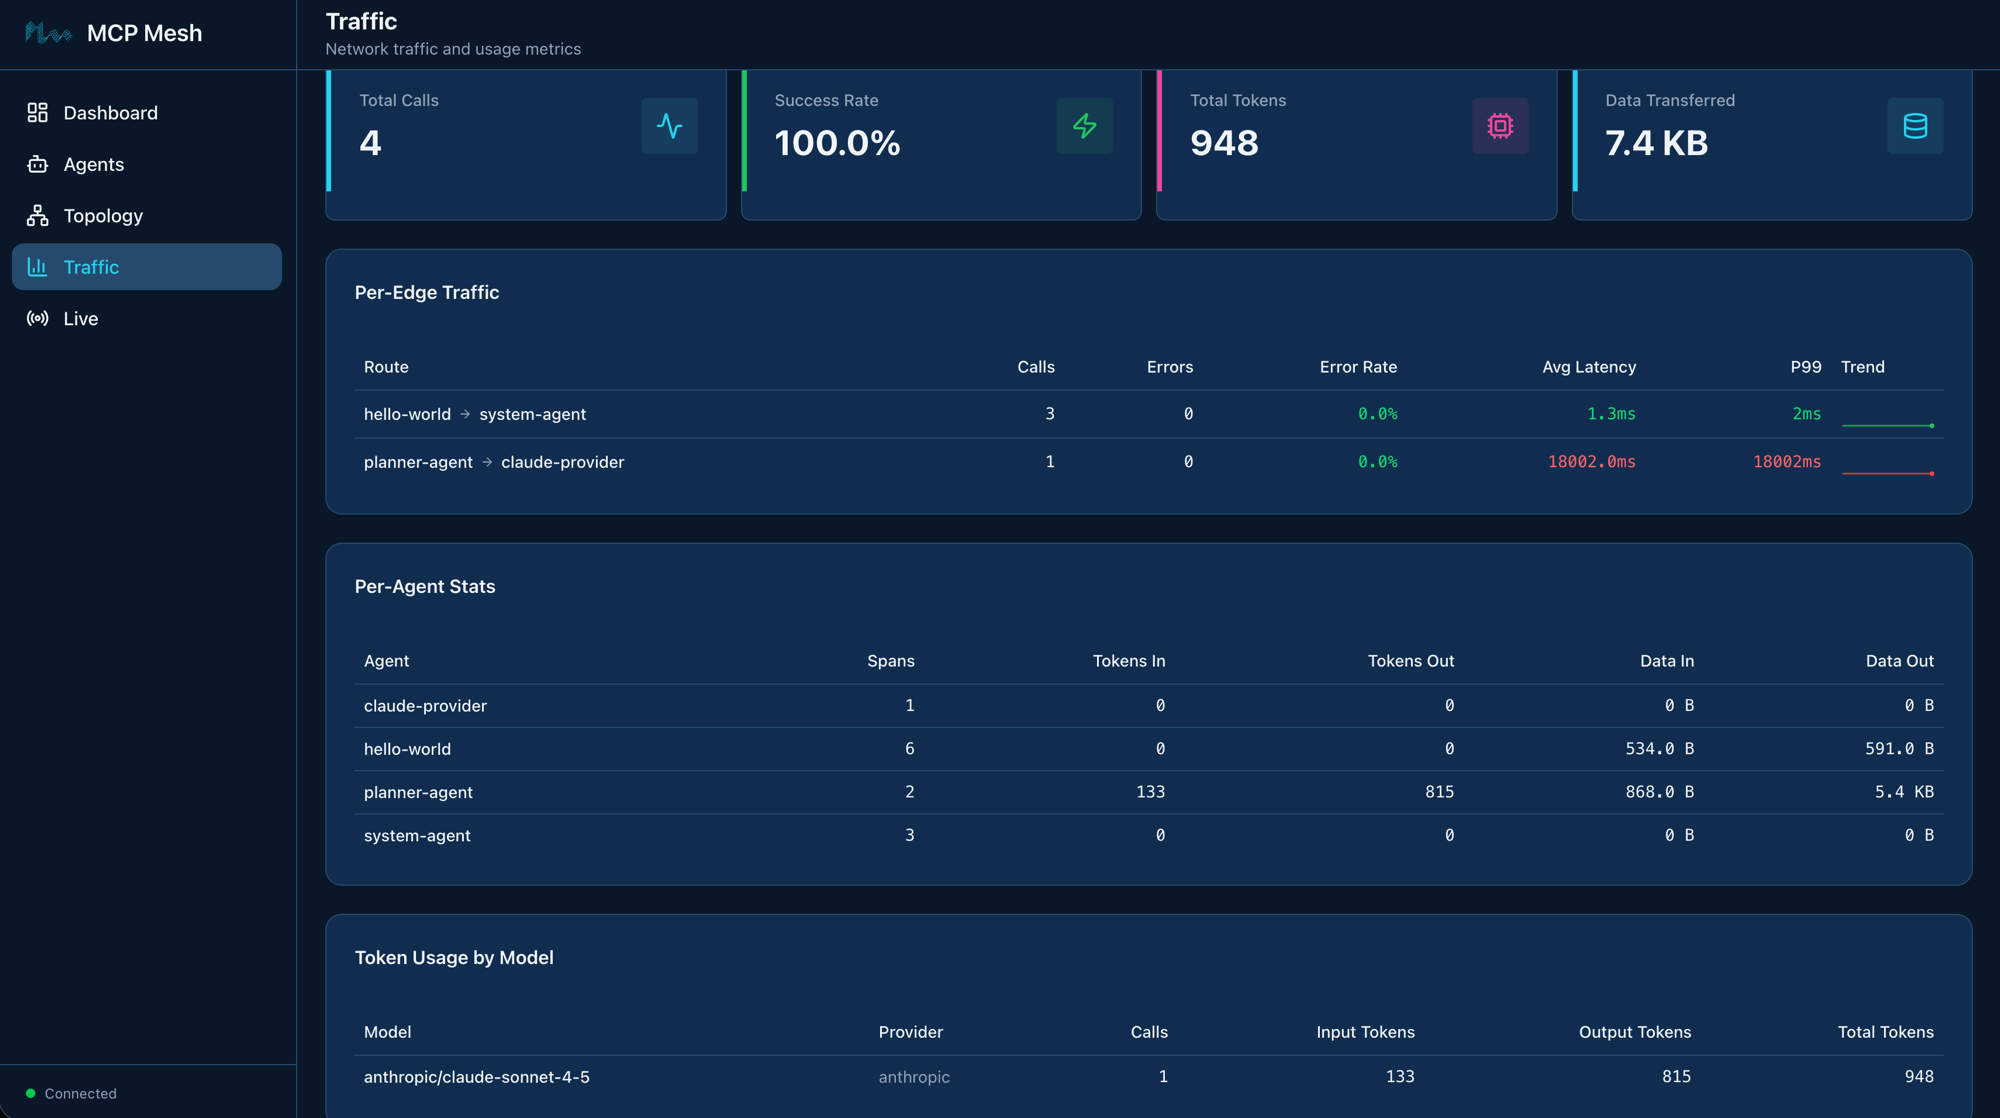Switch to the Live view
The width and height of the screenshot is (2000, 1118).
click(x=80, y=318)
